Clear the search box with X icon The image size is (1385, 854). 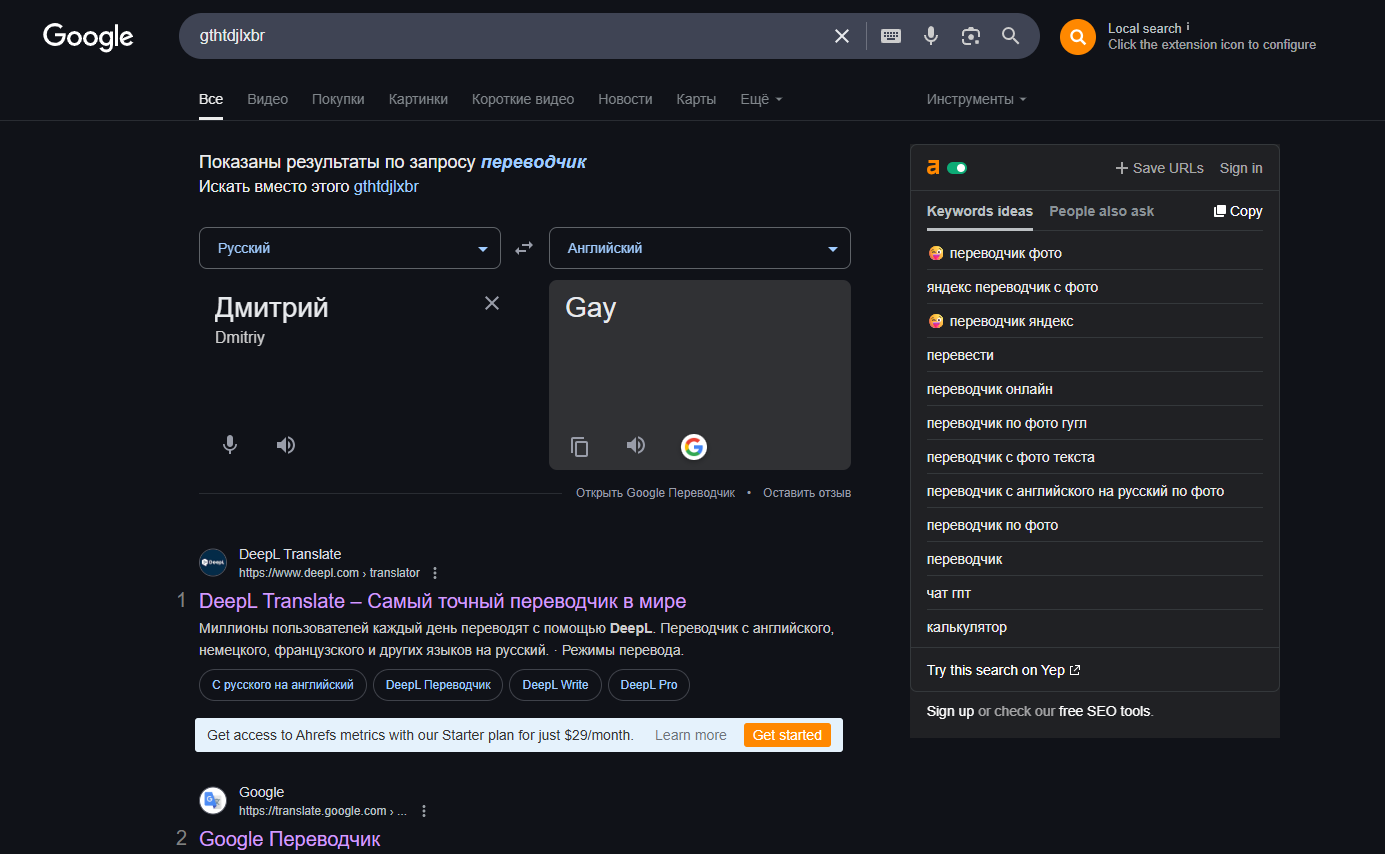pyautogui.click(x=842, y=36)
